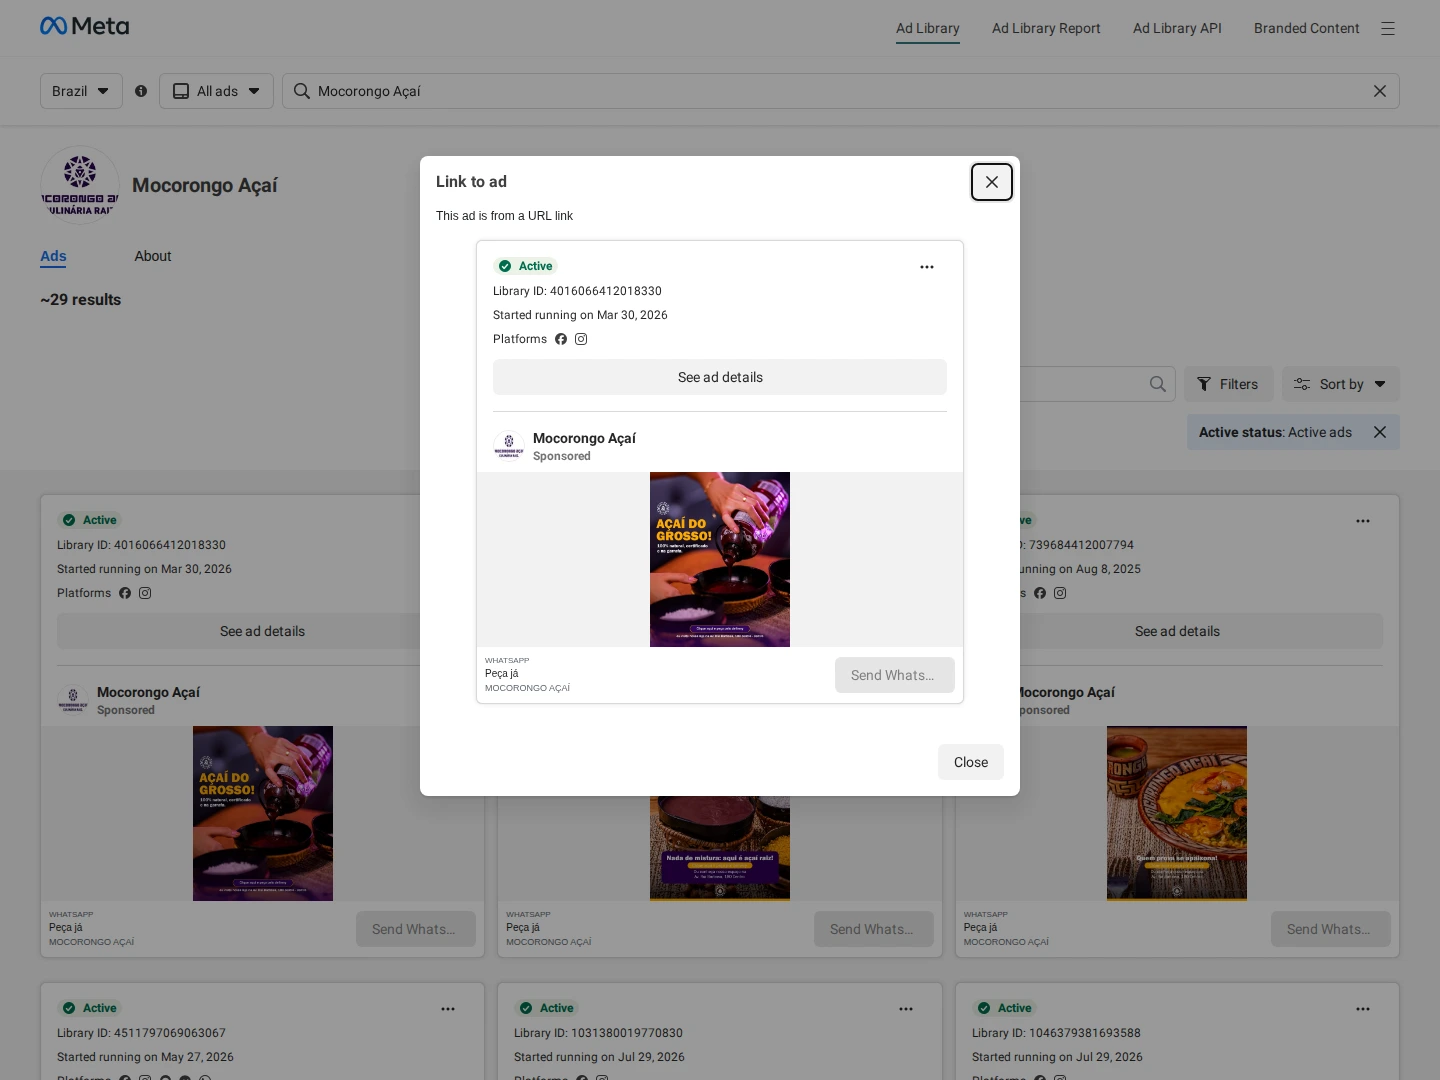Remove the Active status filter chip
This screenshot has height=1080, width=1440.
(x=1380, y=432)
